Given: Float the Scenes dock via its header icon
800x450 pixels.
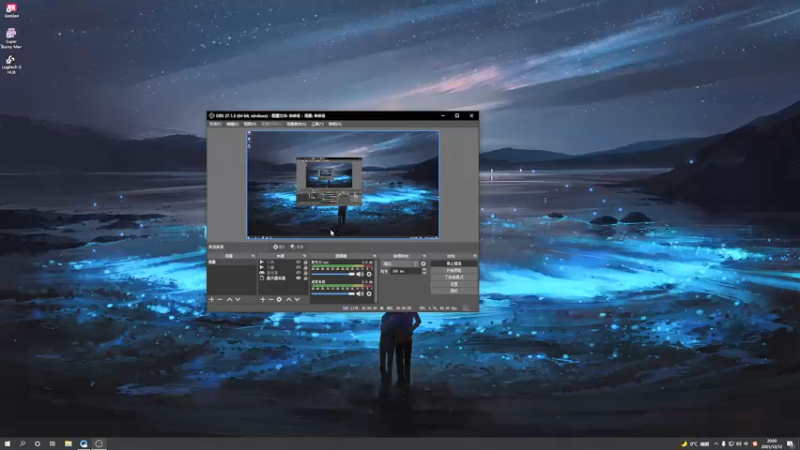Looking at the screenshot, I should [253, 256].
